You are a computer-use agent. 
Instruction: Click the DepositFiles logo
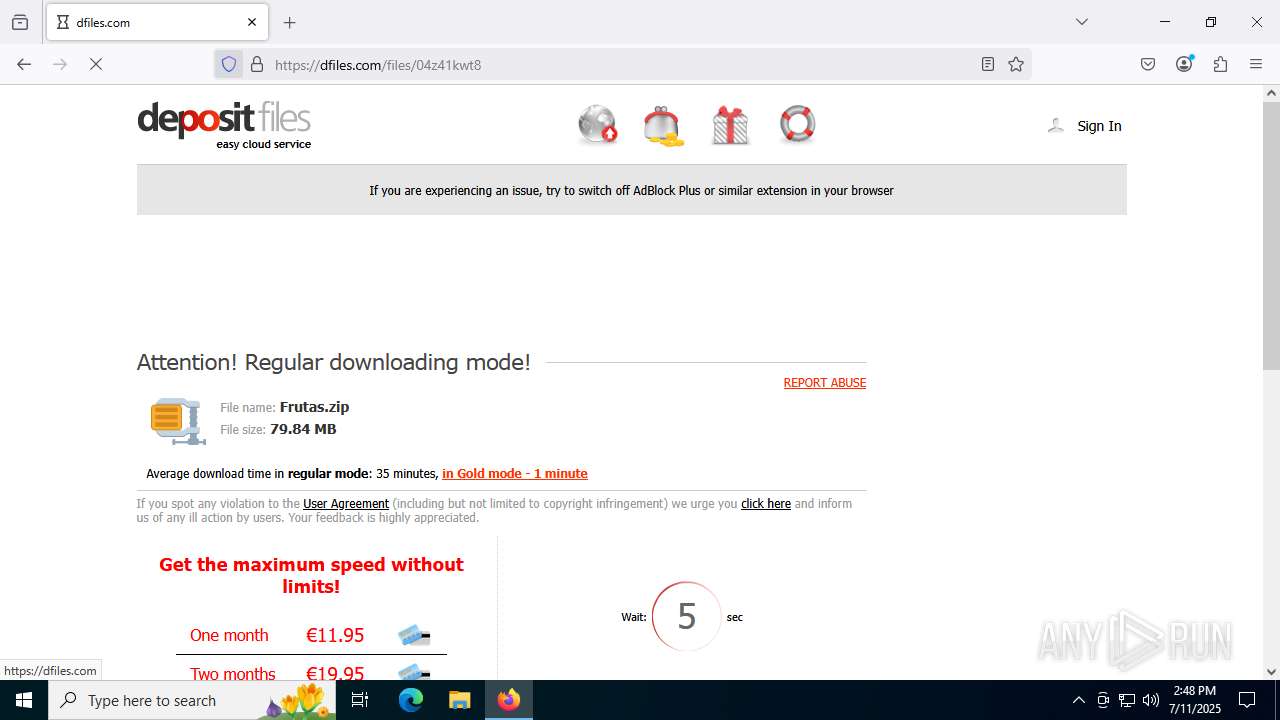tap(224, 125)
